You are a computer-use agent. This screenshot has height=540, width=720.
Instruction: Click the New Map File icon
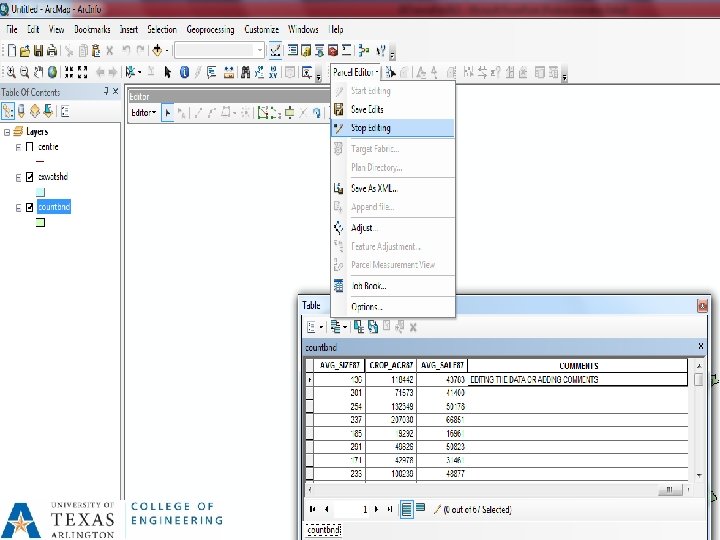click(12, 51)
